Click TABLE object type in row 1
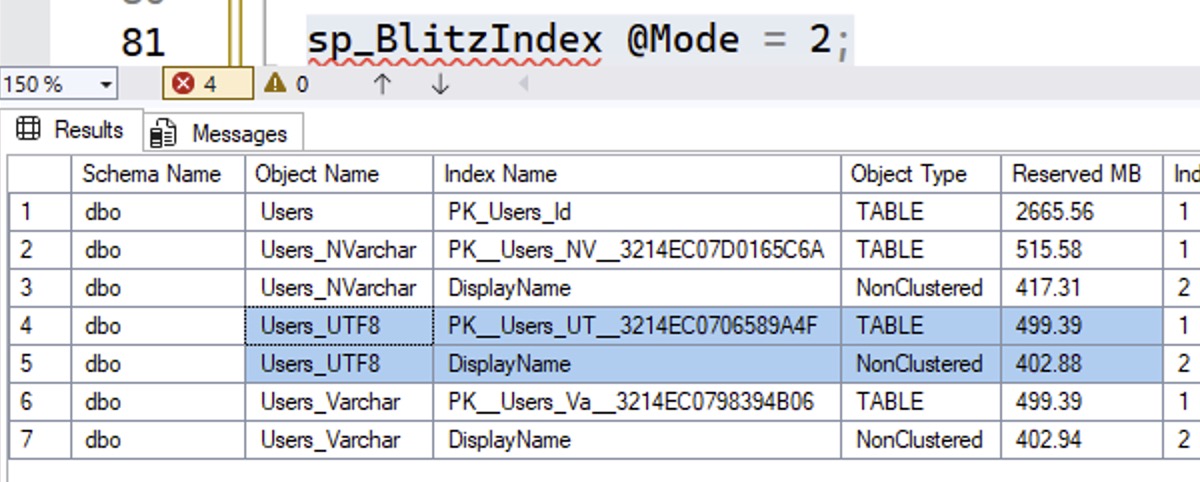 (x=921, y=212)
